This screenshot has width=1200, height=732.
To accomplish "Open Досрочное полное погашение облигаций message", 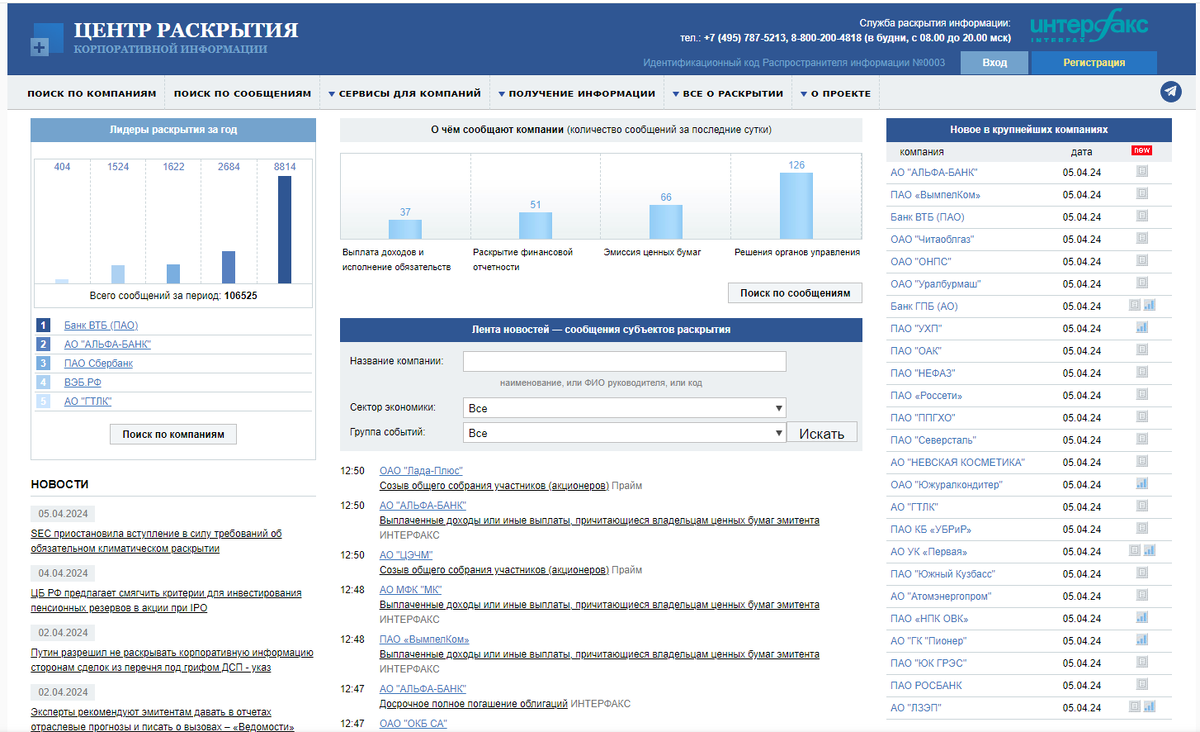I will coord(473,704).
